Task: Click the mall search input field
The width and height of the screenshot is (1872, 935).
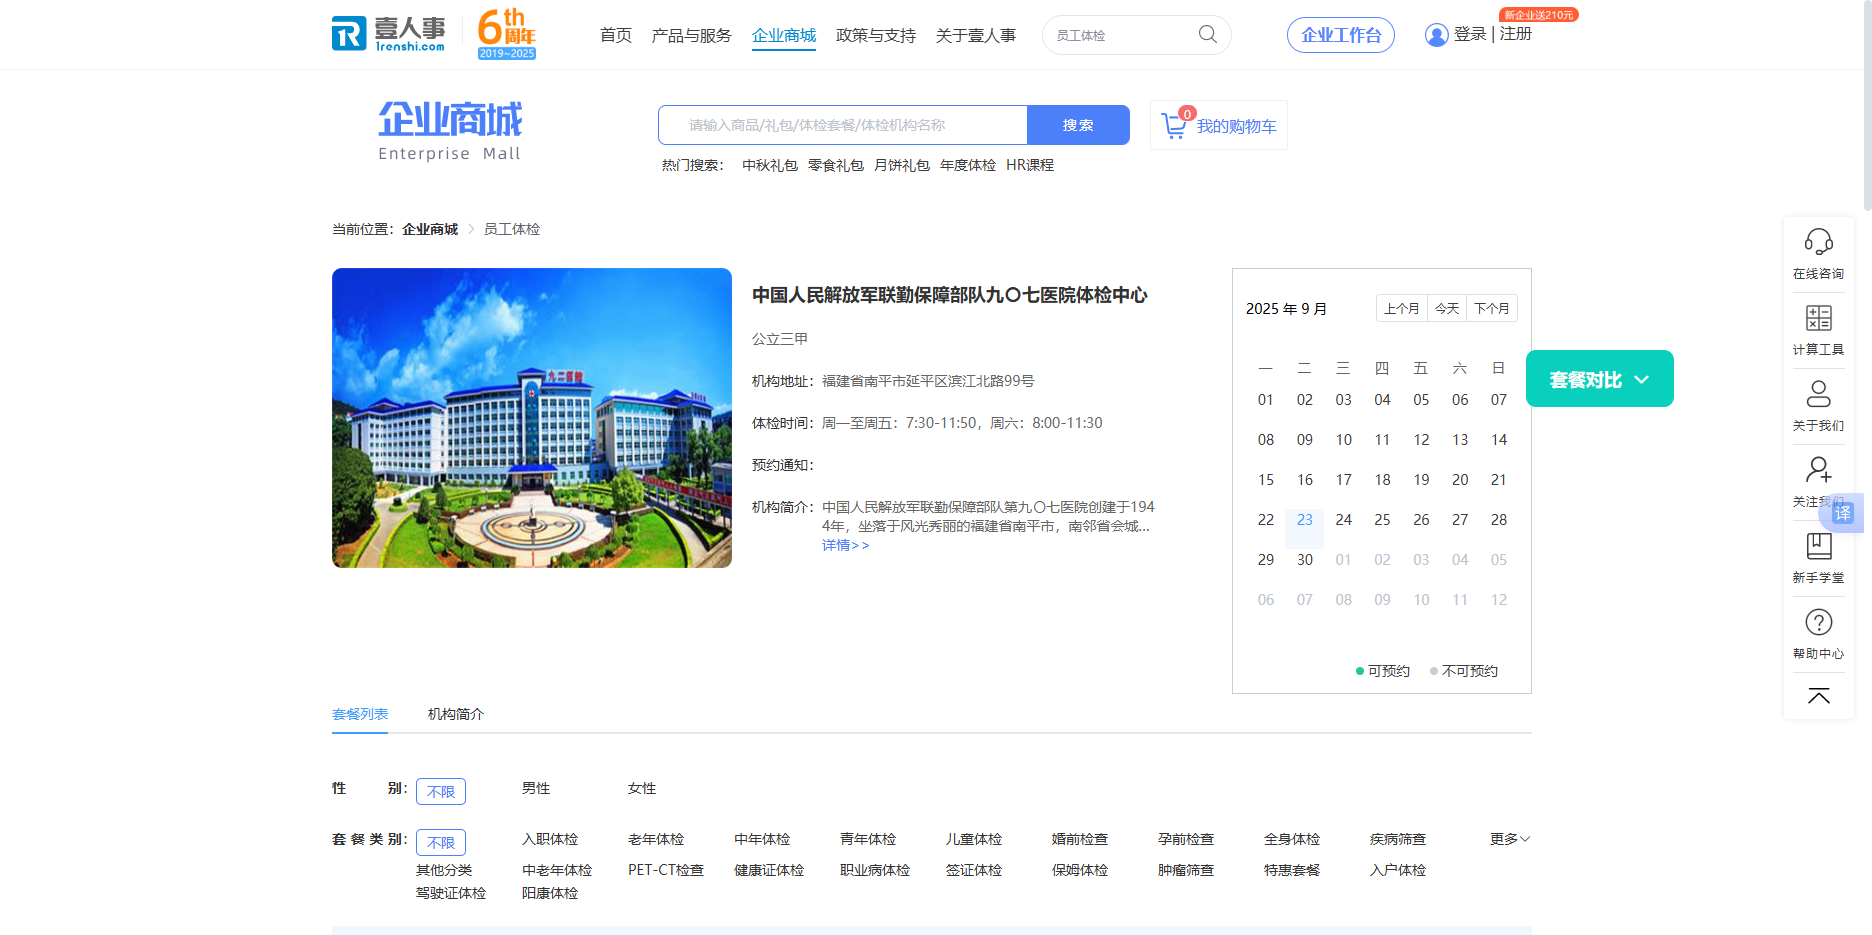Action: point(843,125)
